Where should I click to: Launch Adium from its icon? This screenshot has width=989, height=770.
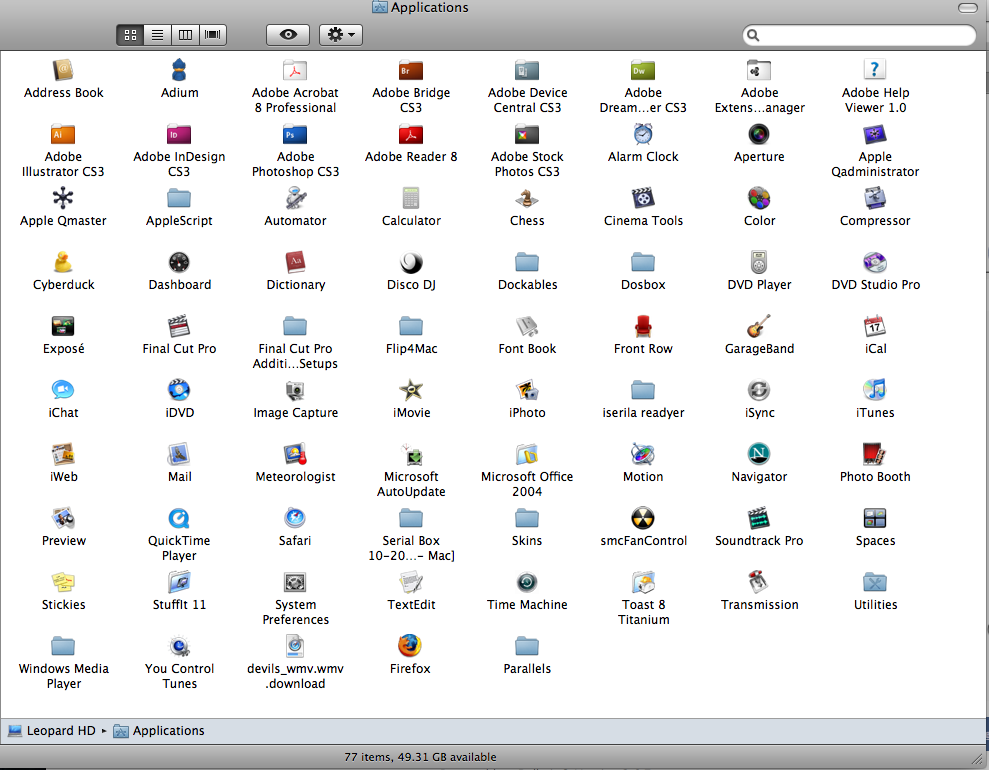pos(179,70)
